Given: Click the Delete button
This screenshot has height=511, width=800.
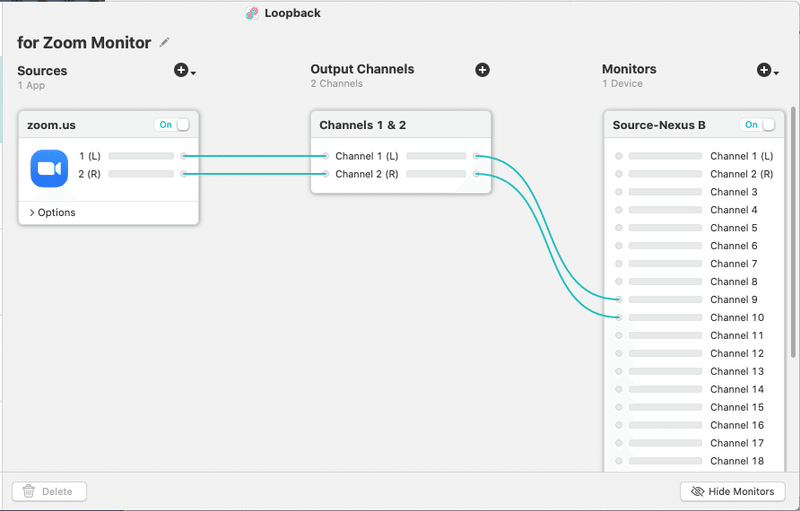Looking at the screenshot, I should point(50,492).
